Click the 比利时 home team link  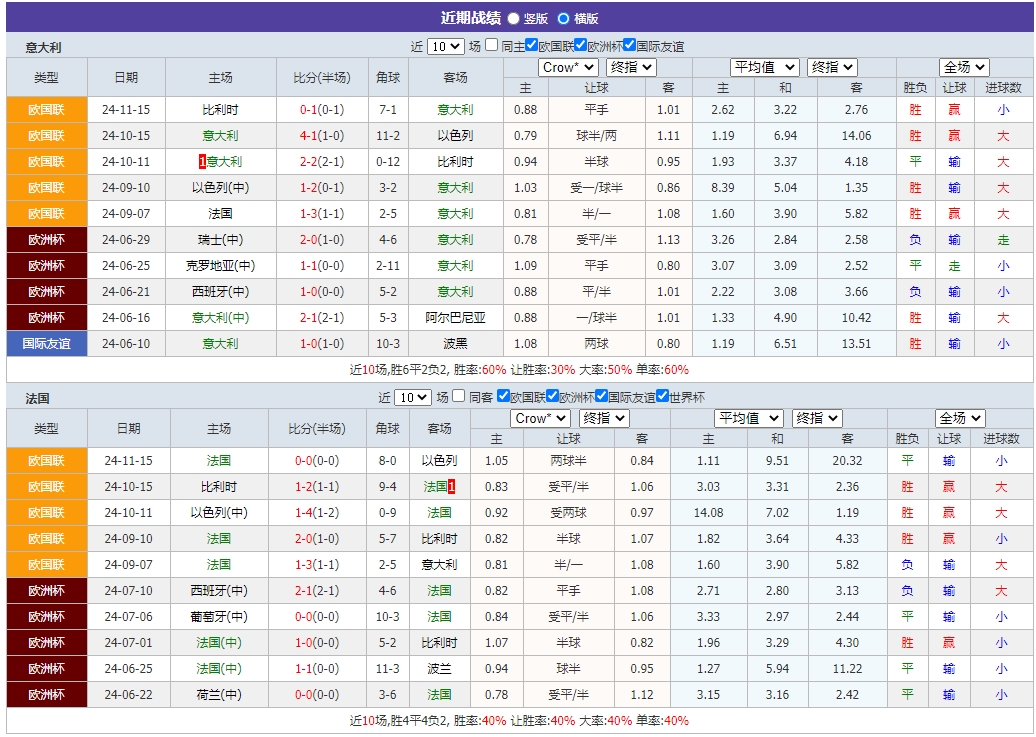[217, 110]
